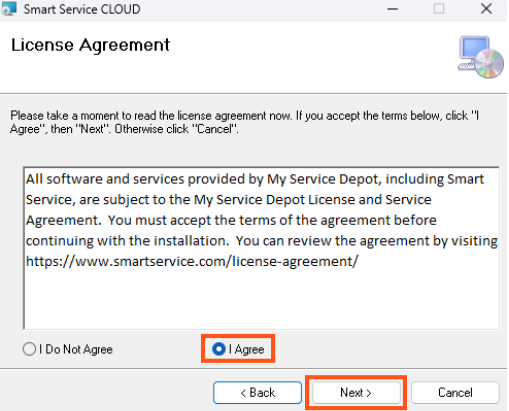Click the installer disc icon in the header
The image size is (509, 411).
pyautogui.click(x=481, y=57)
